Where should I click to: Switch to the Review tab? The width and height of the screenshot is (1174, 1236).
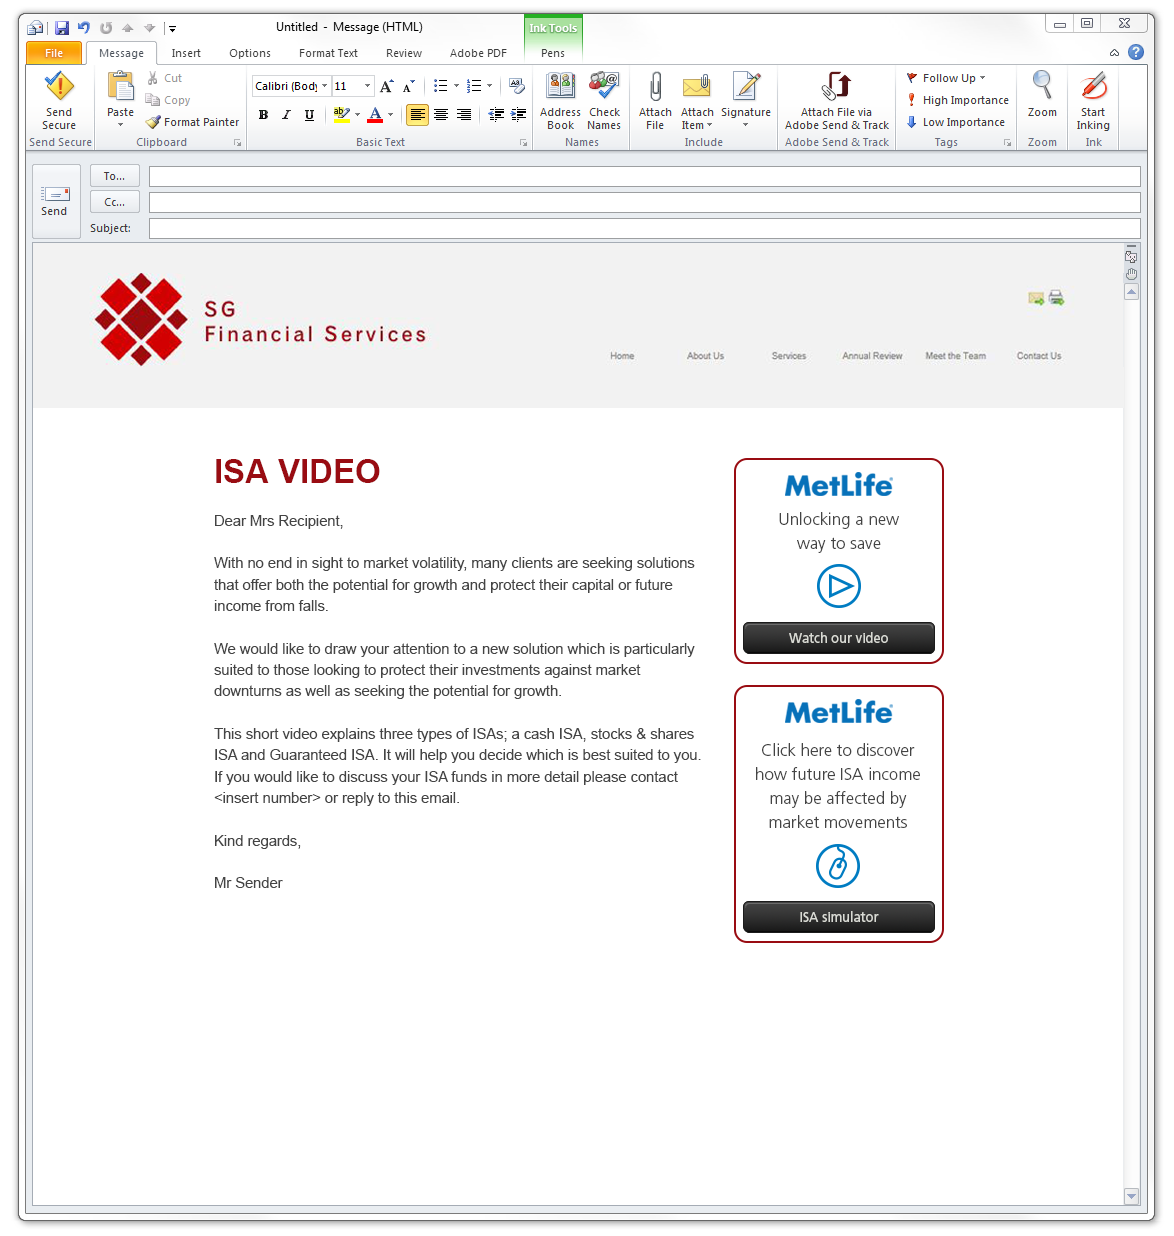point(404,53)
